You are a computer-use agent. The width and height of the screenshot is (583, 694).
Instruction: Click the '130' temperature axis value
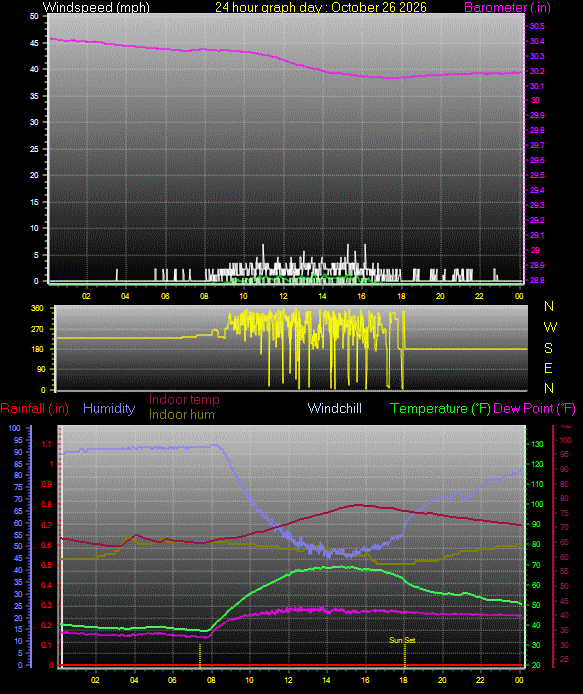537,444
